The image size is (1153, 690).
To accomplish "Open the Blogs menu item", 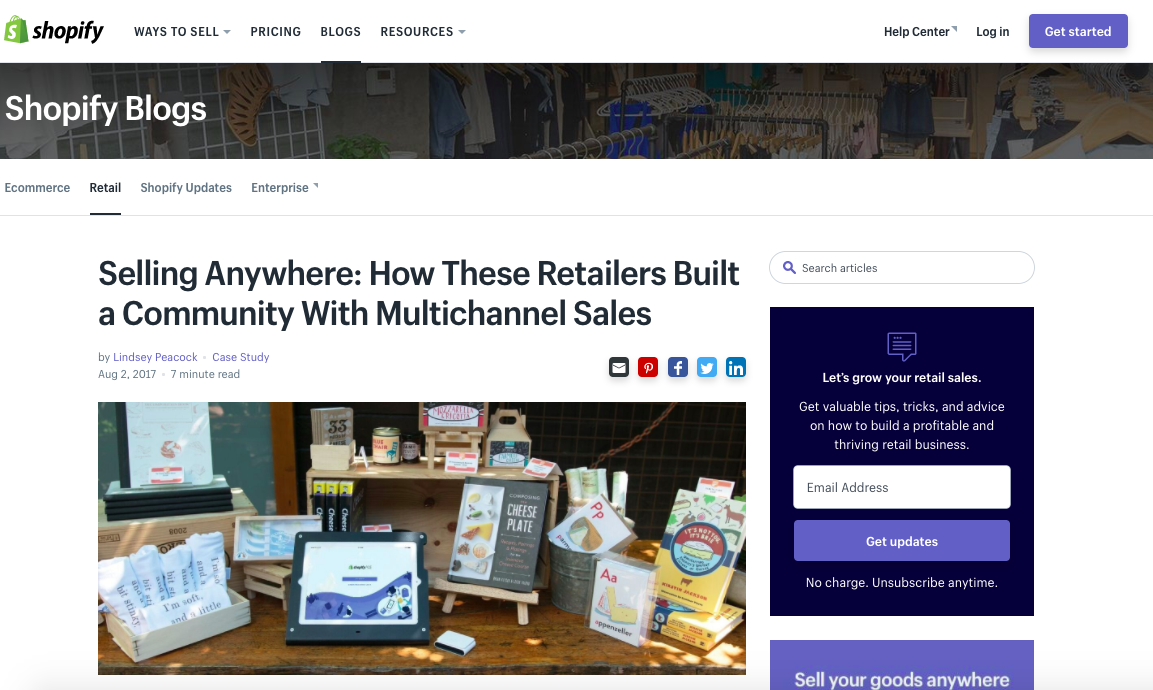I will click(x=340, y=32).
